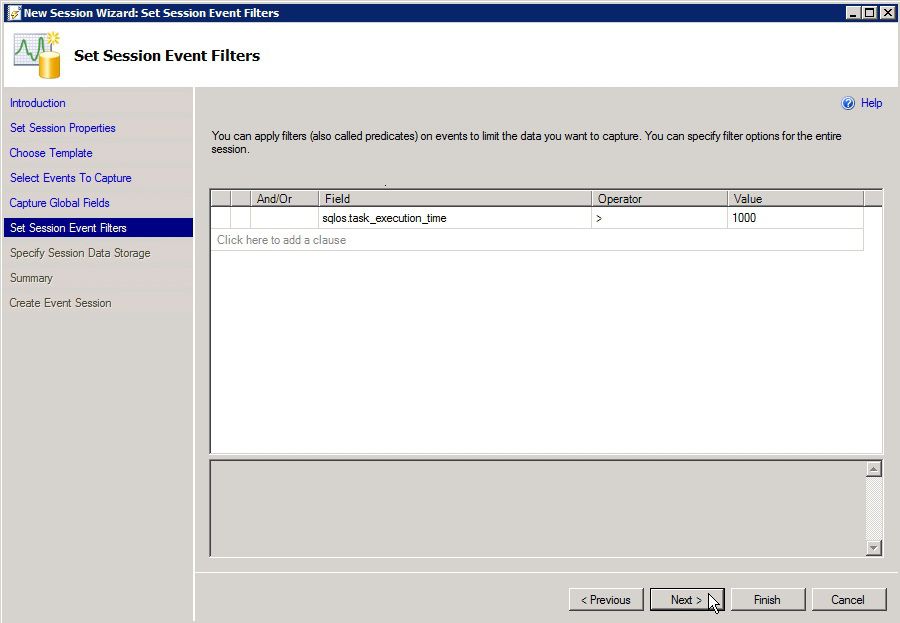This screenshot has width=900, height=623.
Task: Click the Field column header
Action: [455, 199]
